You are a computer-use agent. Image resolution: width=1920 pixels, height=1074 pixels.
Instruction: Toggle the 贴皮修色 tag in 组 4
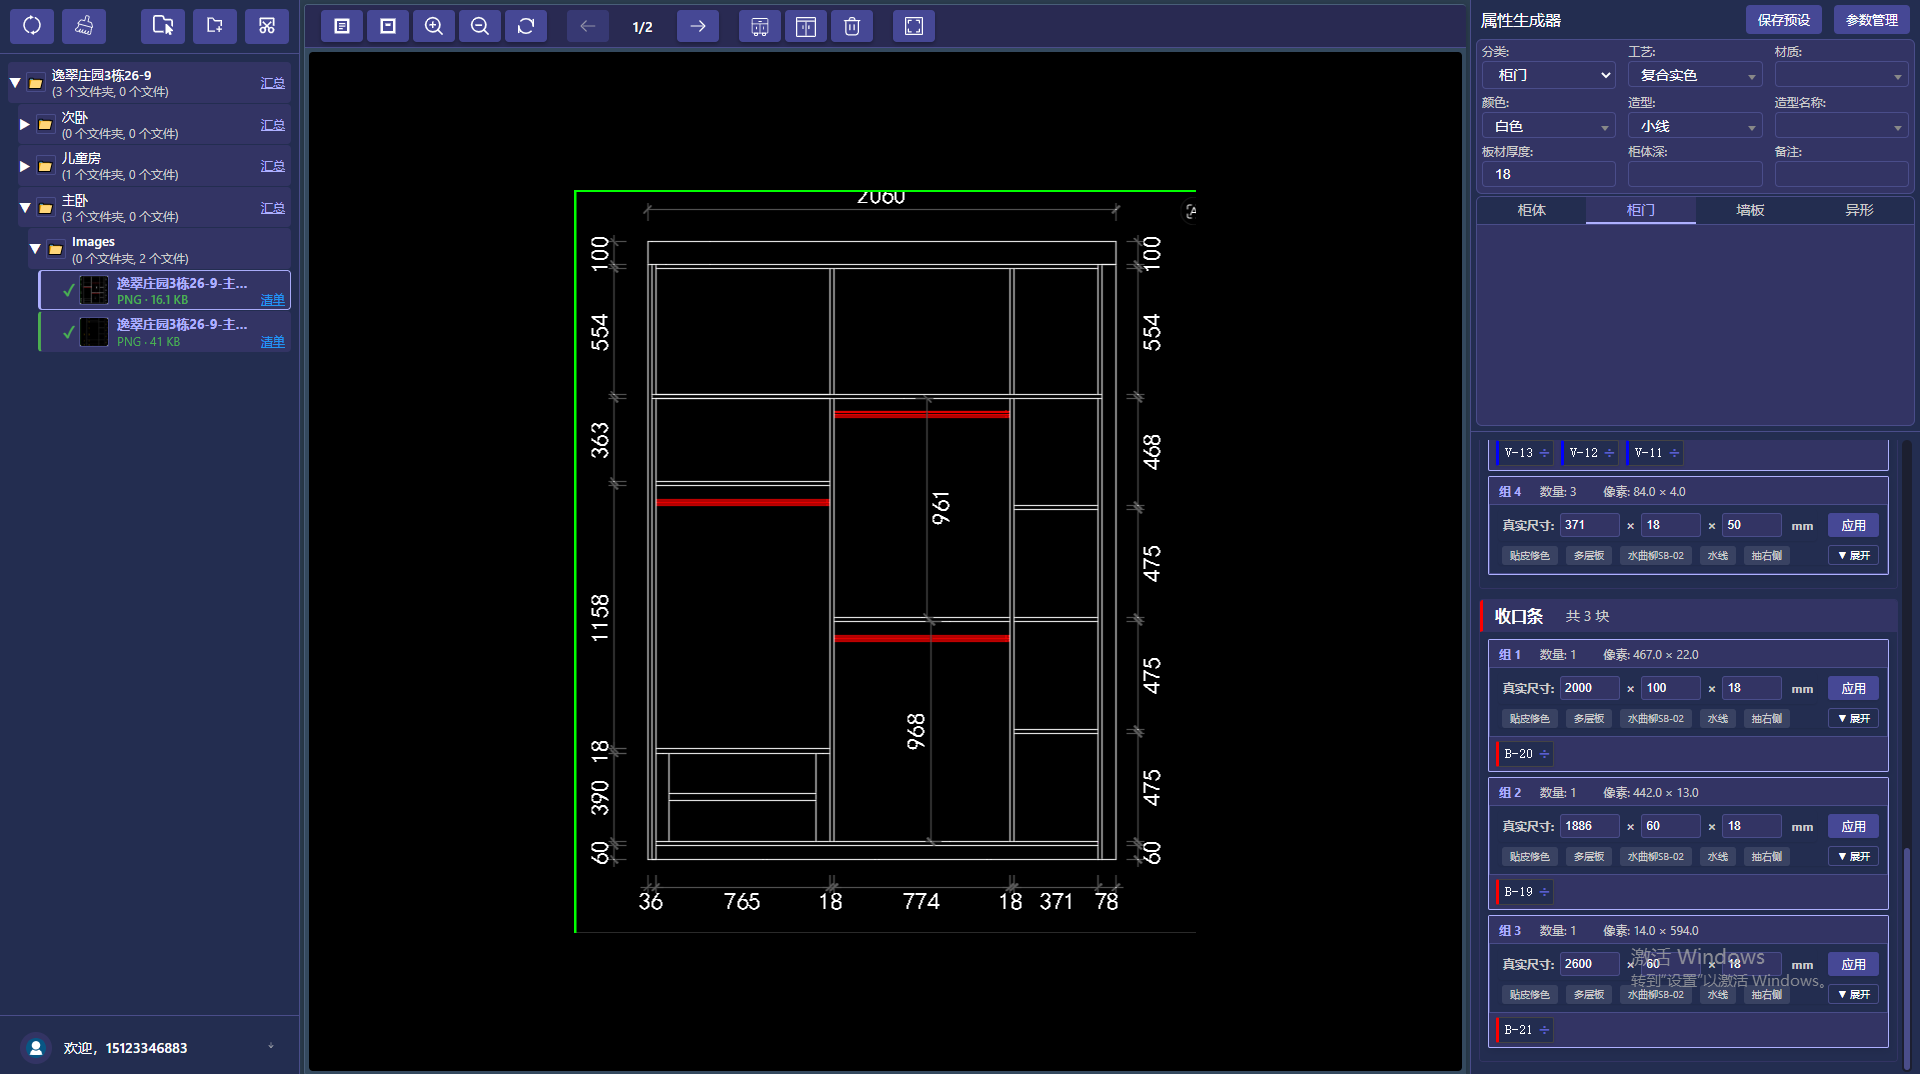(x=1529, y=555)
